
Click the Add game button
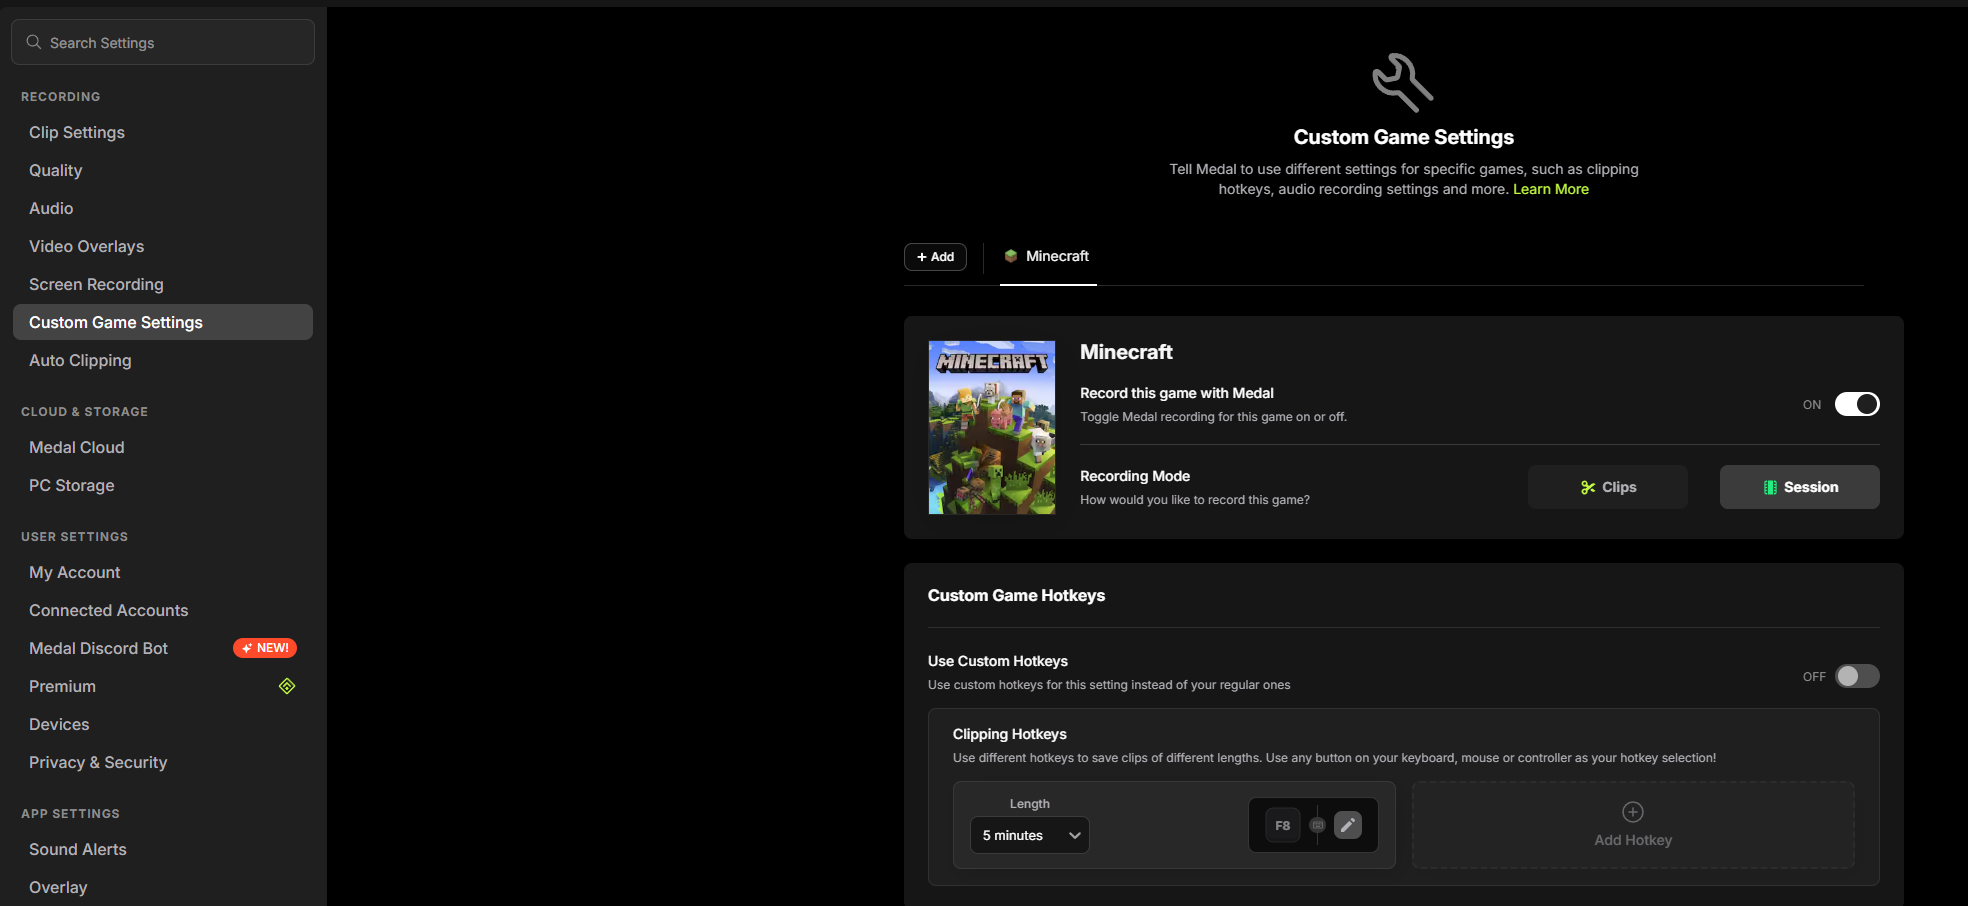(x=935, y=257)
